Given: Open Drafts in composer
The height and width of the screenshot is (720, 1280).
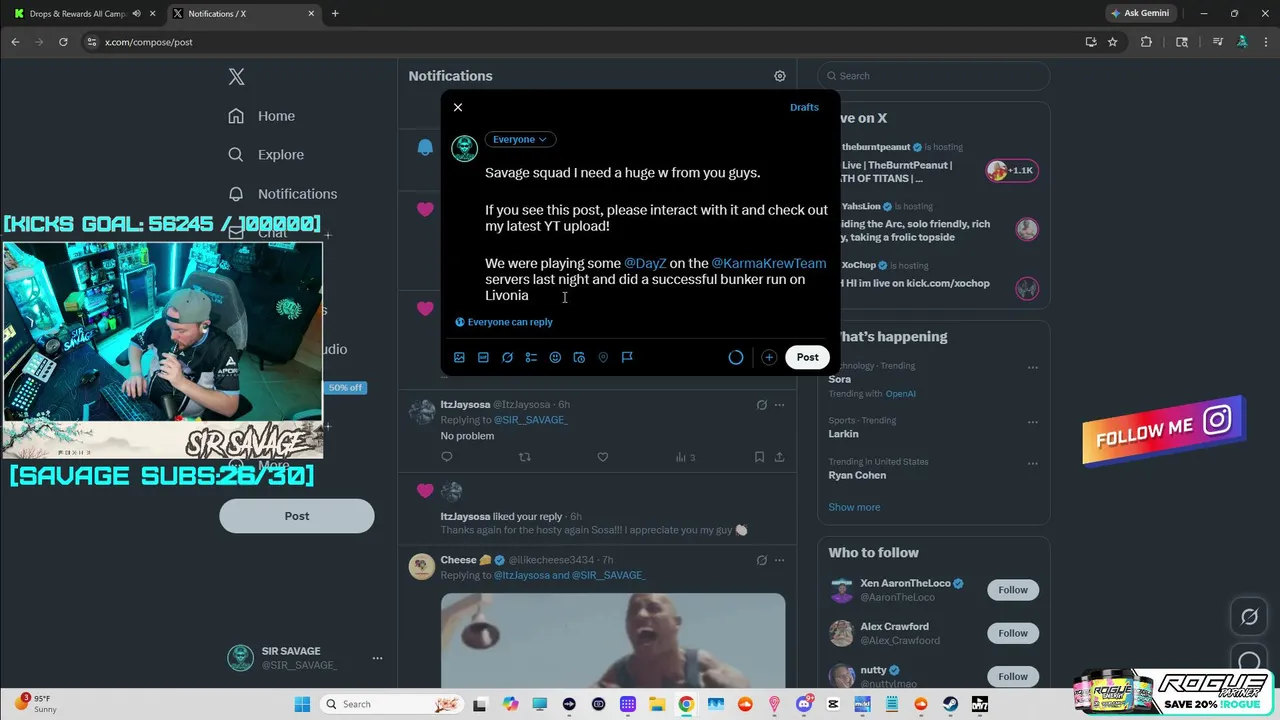Looking at the screenshot, I should click(804, 107).
